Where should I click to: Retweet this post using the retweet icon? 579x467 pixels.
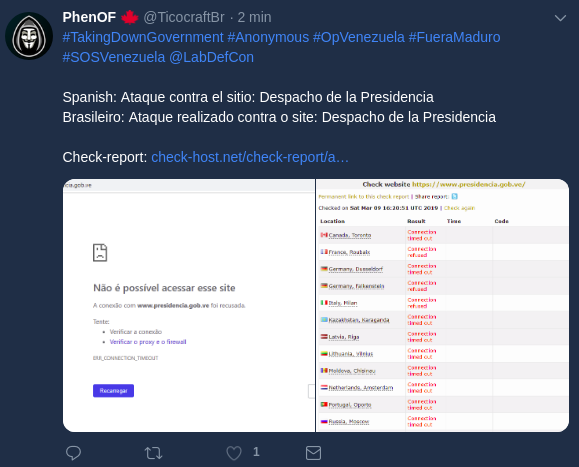coord(153,453)
